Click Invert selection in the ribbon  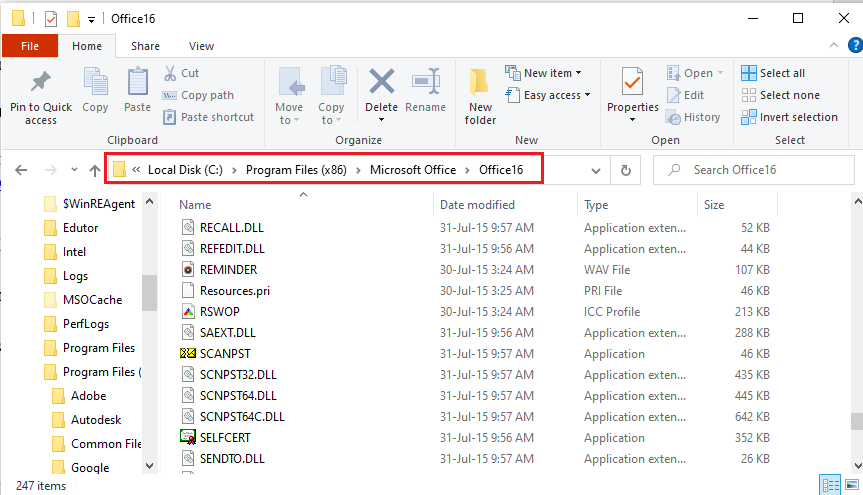coord(789,117)
